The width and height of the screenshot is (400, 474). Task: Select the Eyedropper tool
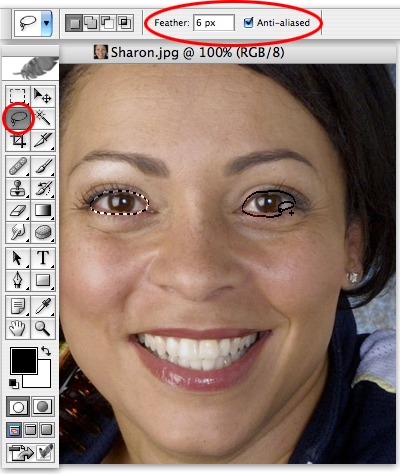[43, 306]
